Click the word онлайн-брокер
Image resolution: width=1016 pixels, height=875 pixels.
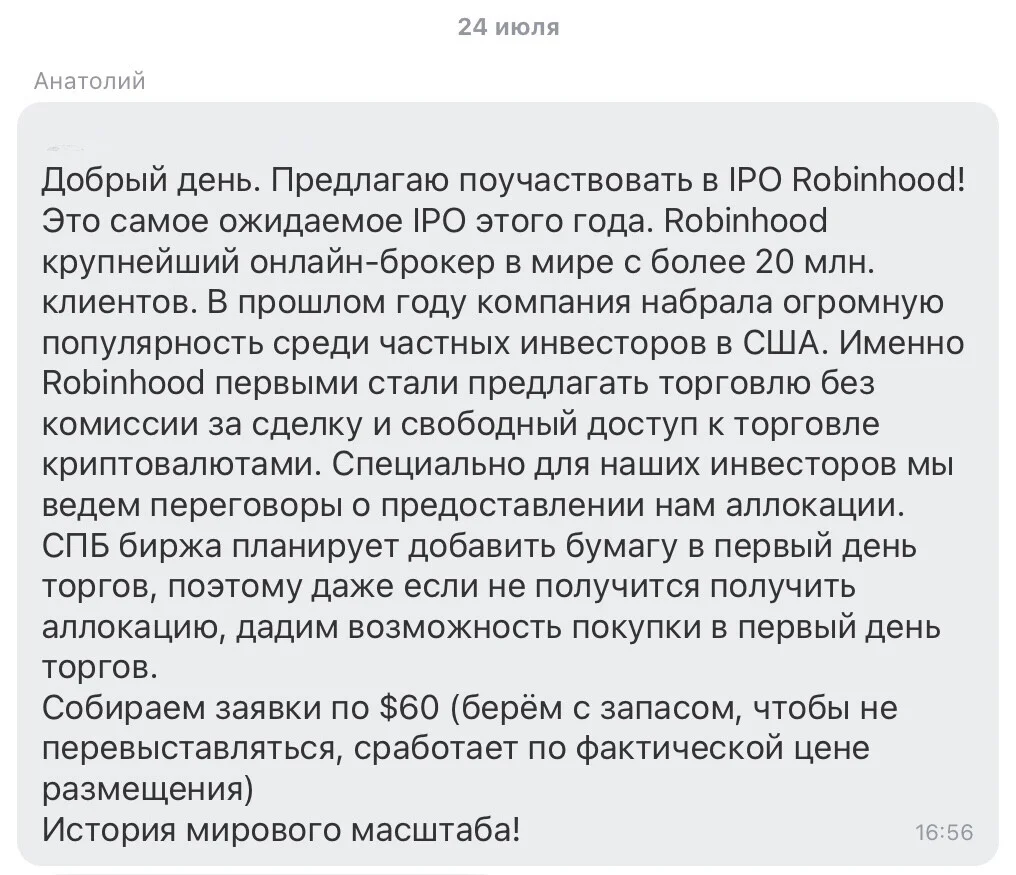(369, 262)
